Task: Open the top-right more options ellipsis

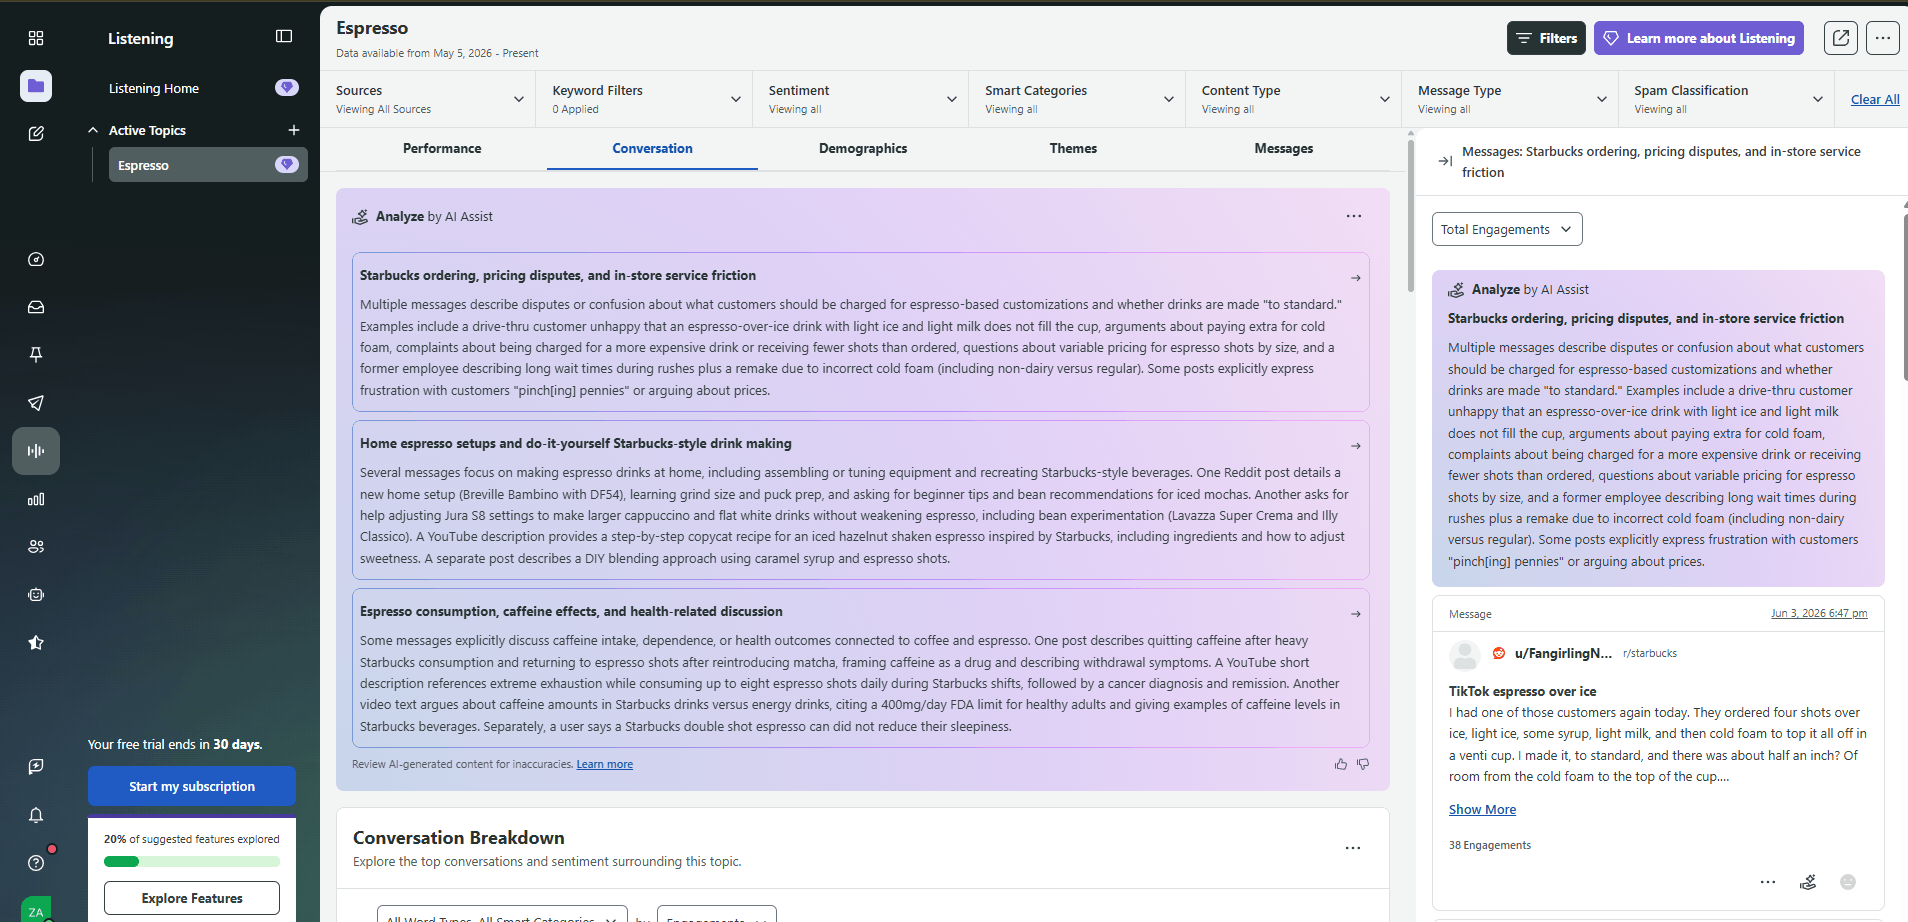Action: click(1883, 38)
